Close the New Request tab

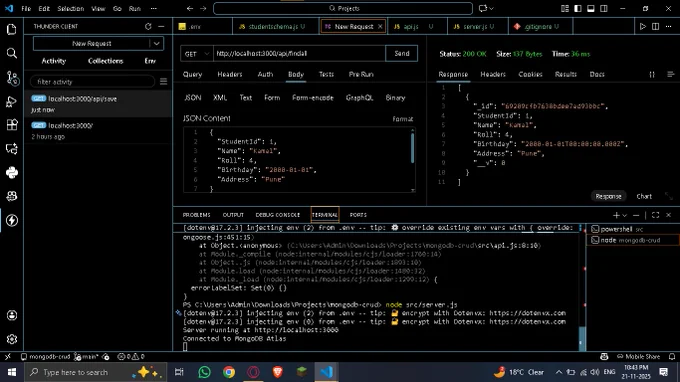tap(380, 26)
